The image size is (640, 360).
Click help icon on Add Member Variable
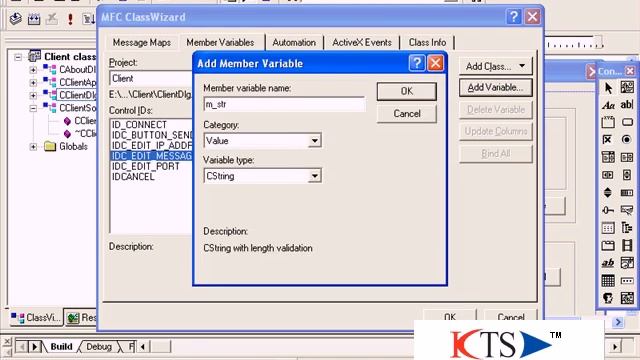click(x=417, y=63)
